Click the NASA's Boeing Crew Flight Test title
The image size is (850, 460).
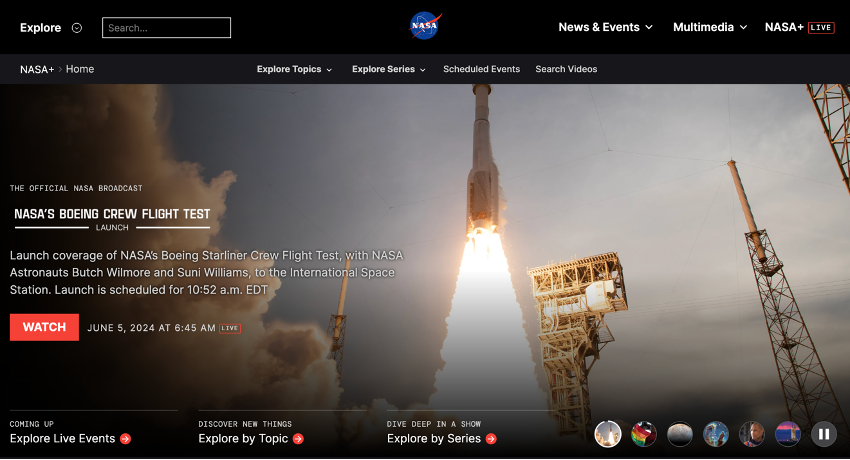click(x=112, y=214)
